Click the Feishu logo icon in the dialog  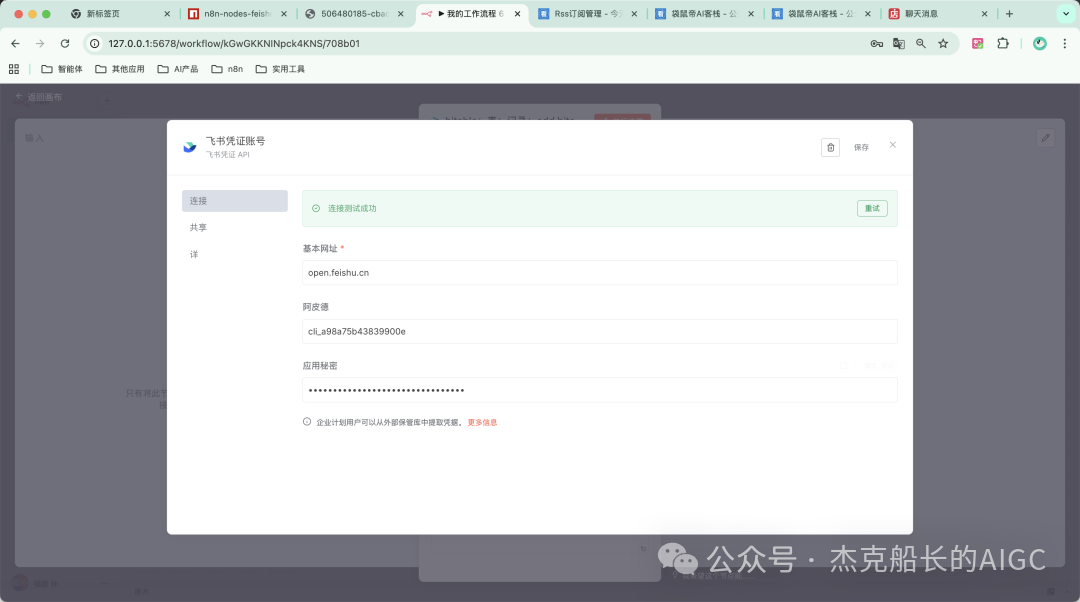pos(190,147)
